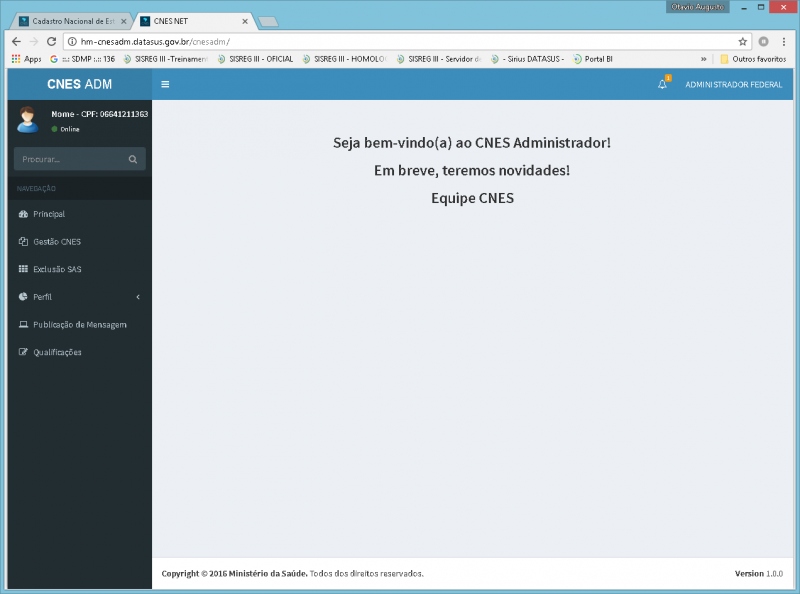Click the search magnifier icon in sidebar
This screenshot has height=594, width=800.
[x=133, y=159]
